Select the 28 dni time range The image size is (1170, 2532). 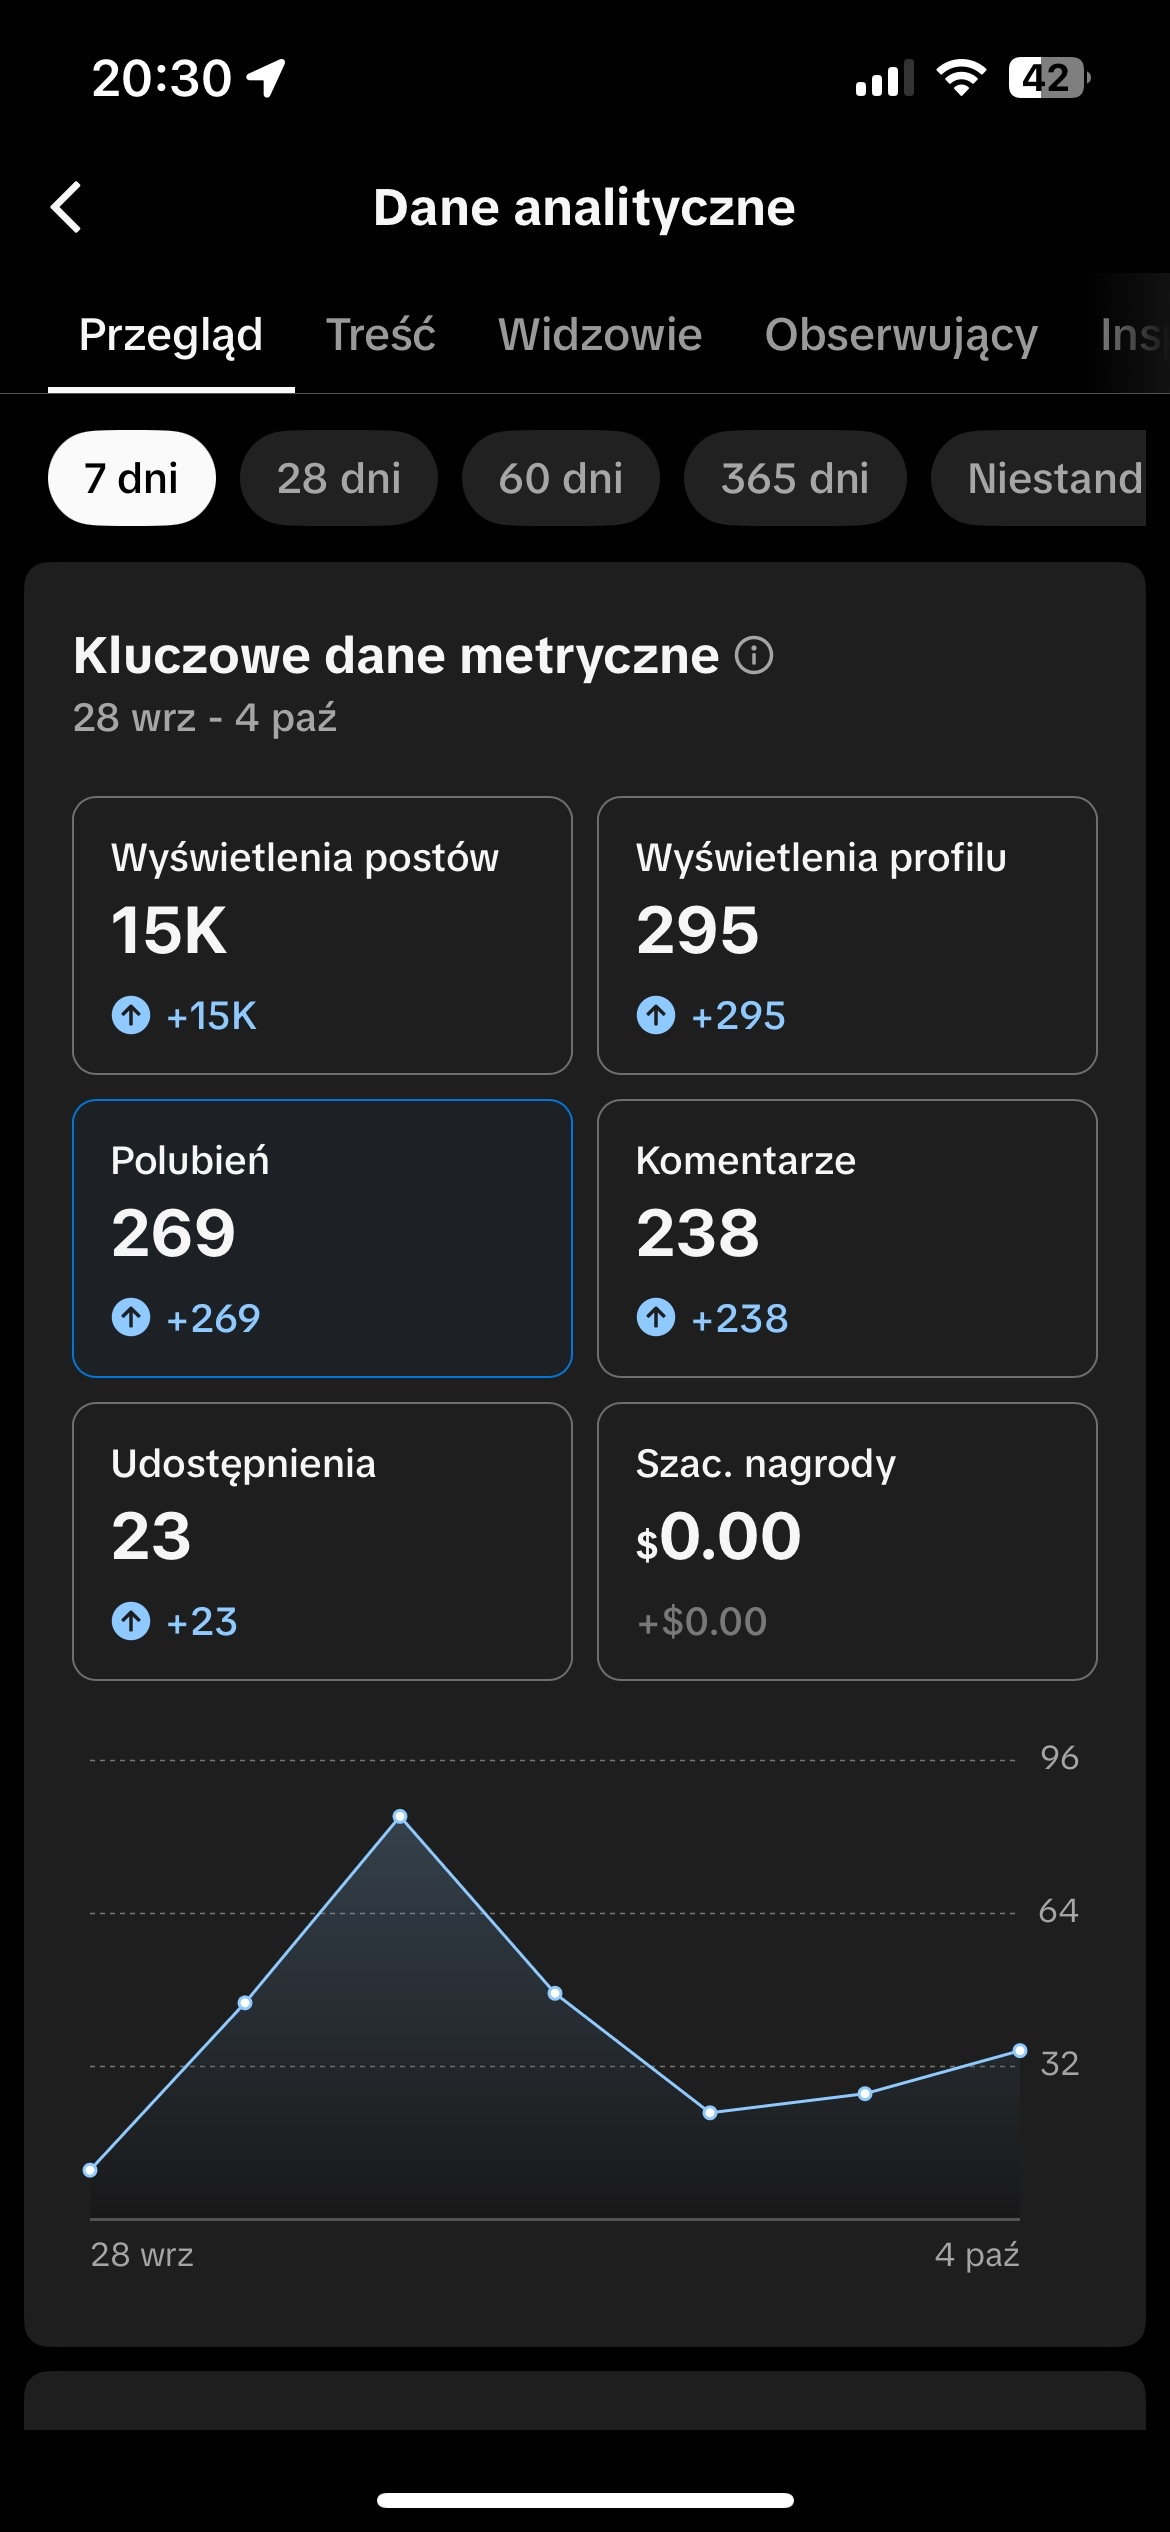pyautogui.click(x=339, y=478)
